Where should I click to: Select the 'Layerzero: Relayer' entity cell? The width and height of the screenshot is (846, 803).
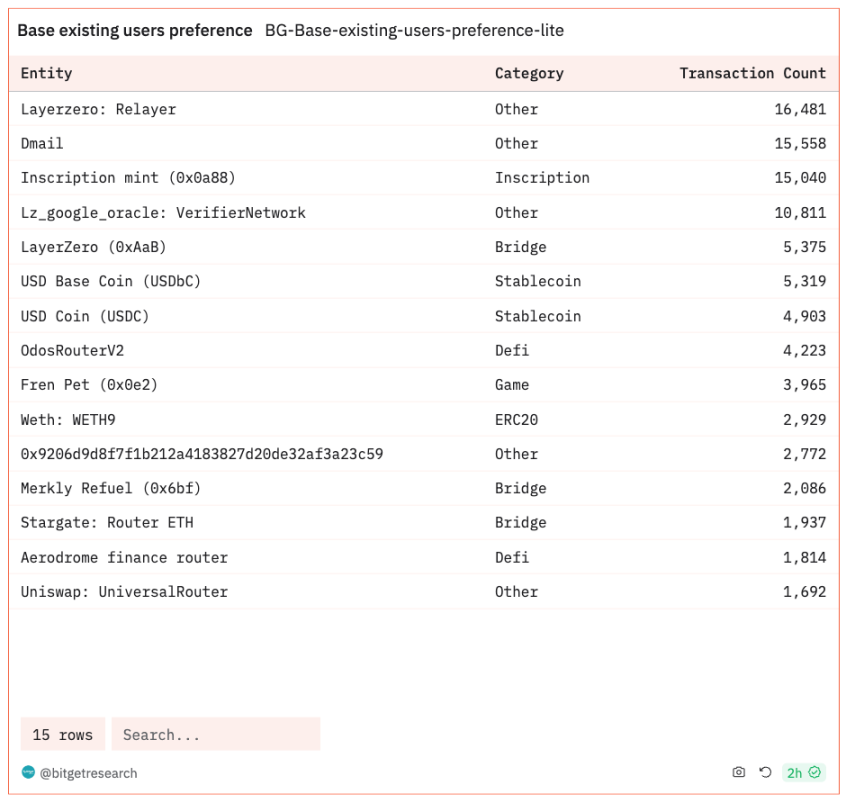click(x=98, y=109)
